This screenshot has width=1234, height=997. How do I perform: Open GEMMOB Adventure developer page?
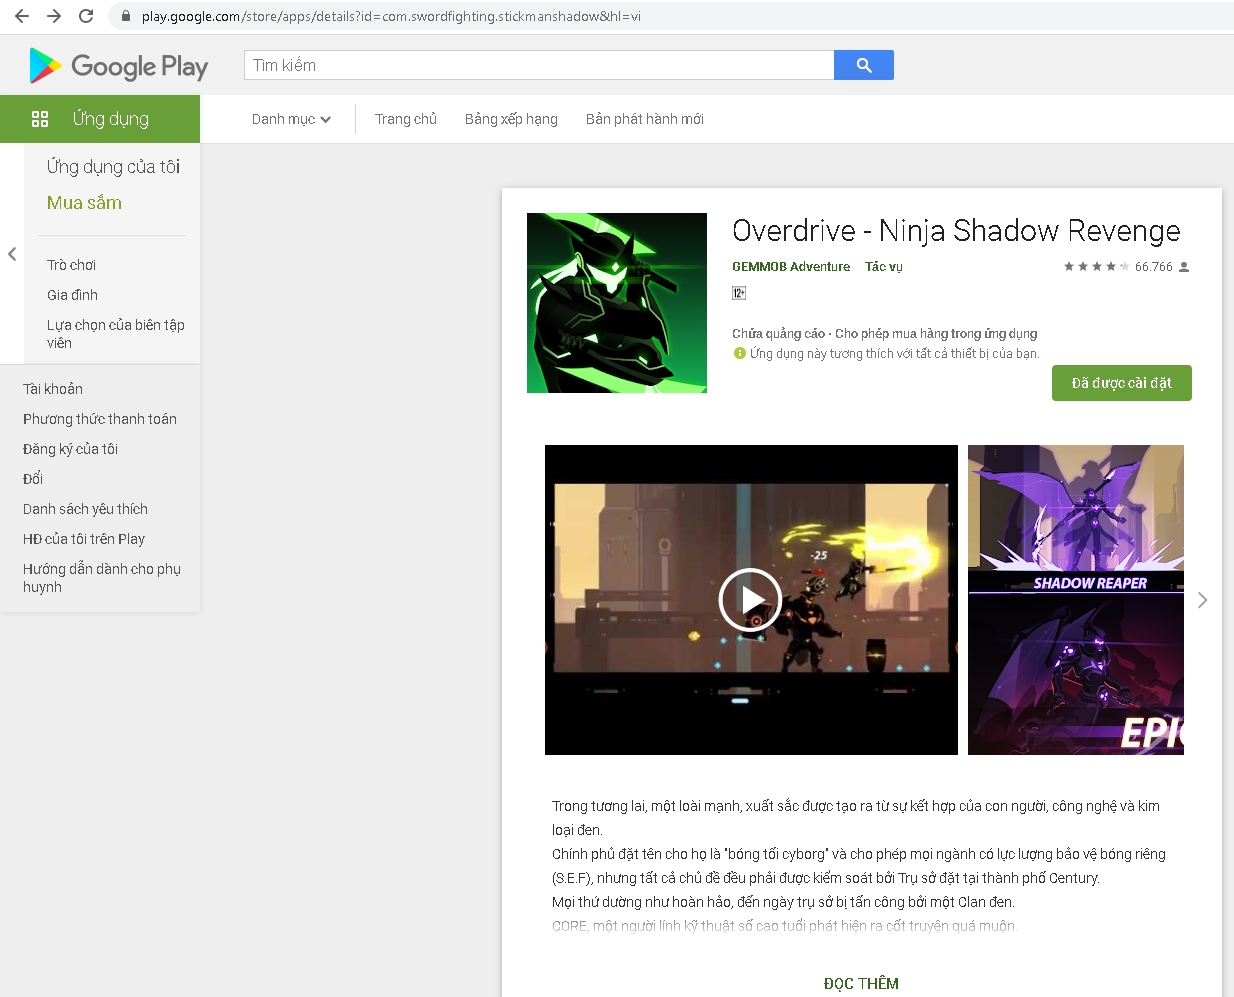(791, 267)
